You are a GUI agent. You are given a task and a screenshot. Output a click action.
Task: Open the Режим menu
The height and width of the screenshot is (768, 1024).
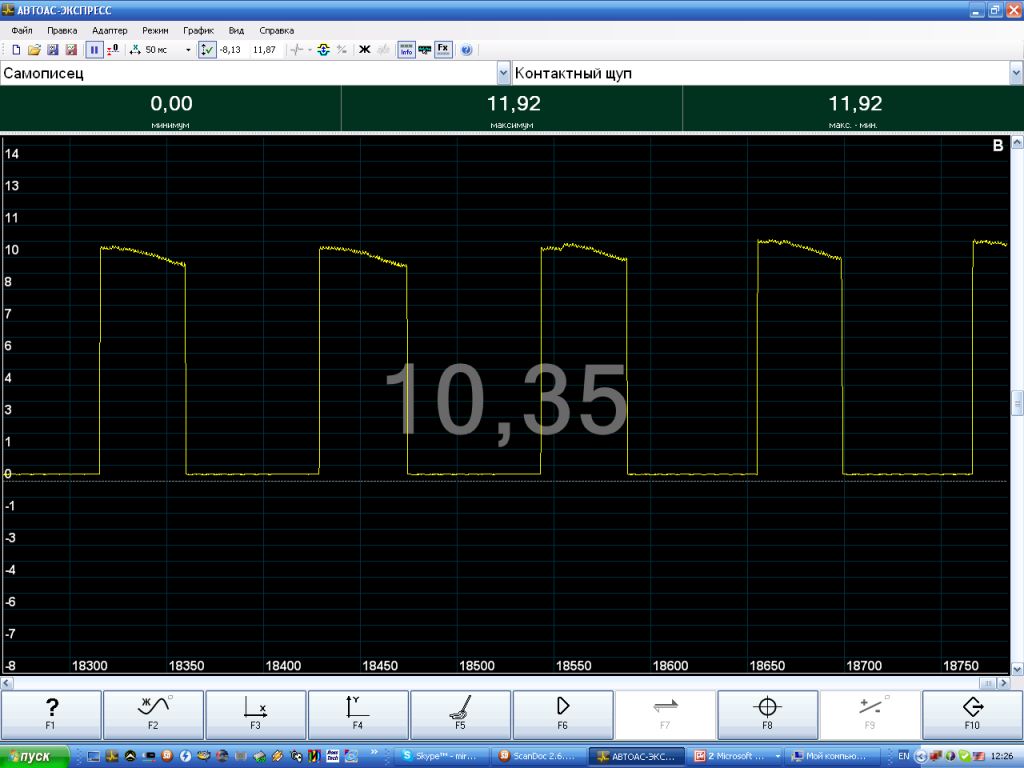pyautogui.click(x=155, y=30)
